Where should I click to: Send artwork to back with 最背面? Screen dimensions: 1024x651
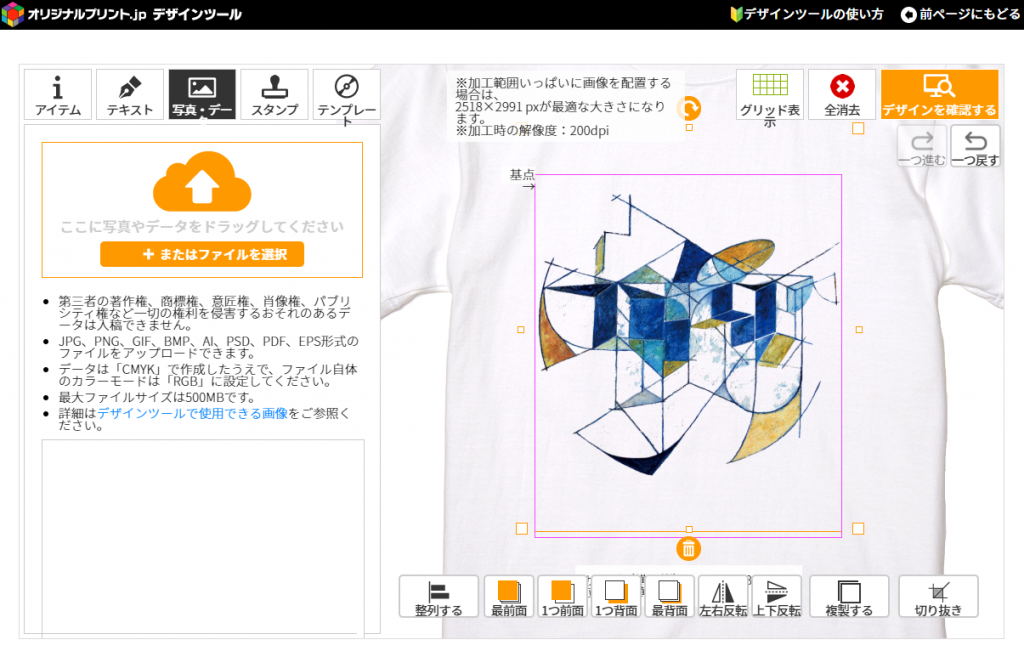[669, 596]
